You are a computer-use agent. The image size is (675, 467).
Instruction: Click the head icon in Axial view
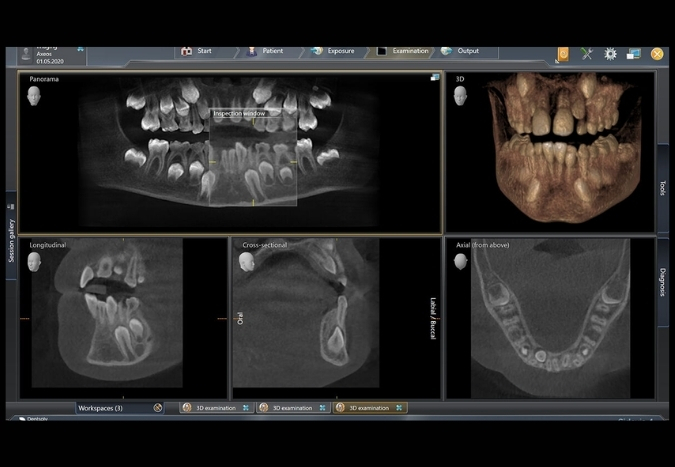point(461,261)
